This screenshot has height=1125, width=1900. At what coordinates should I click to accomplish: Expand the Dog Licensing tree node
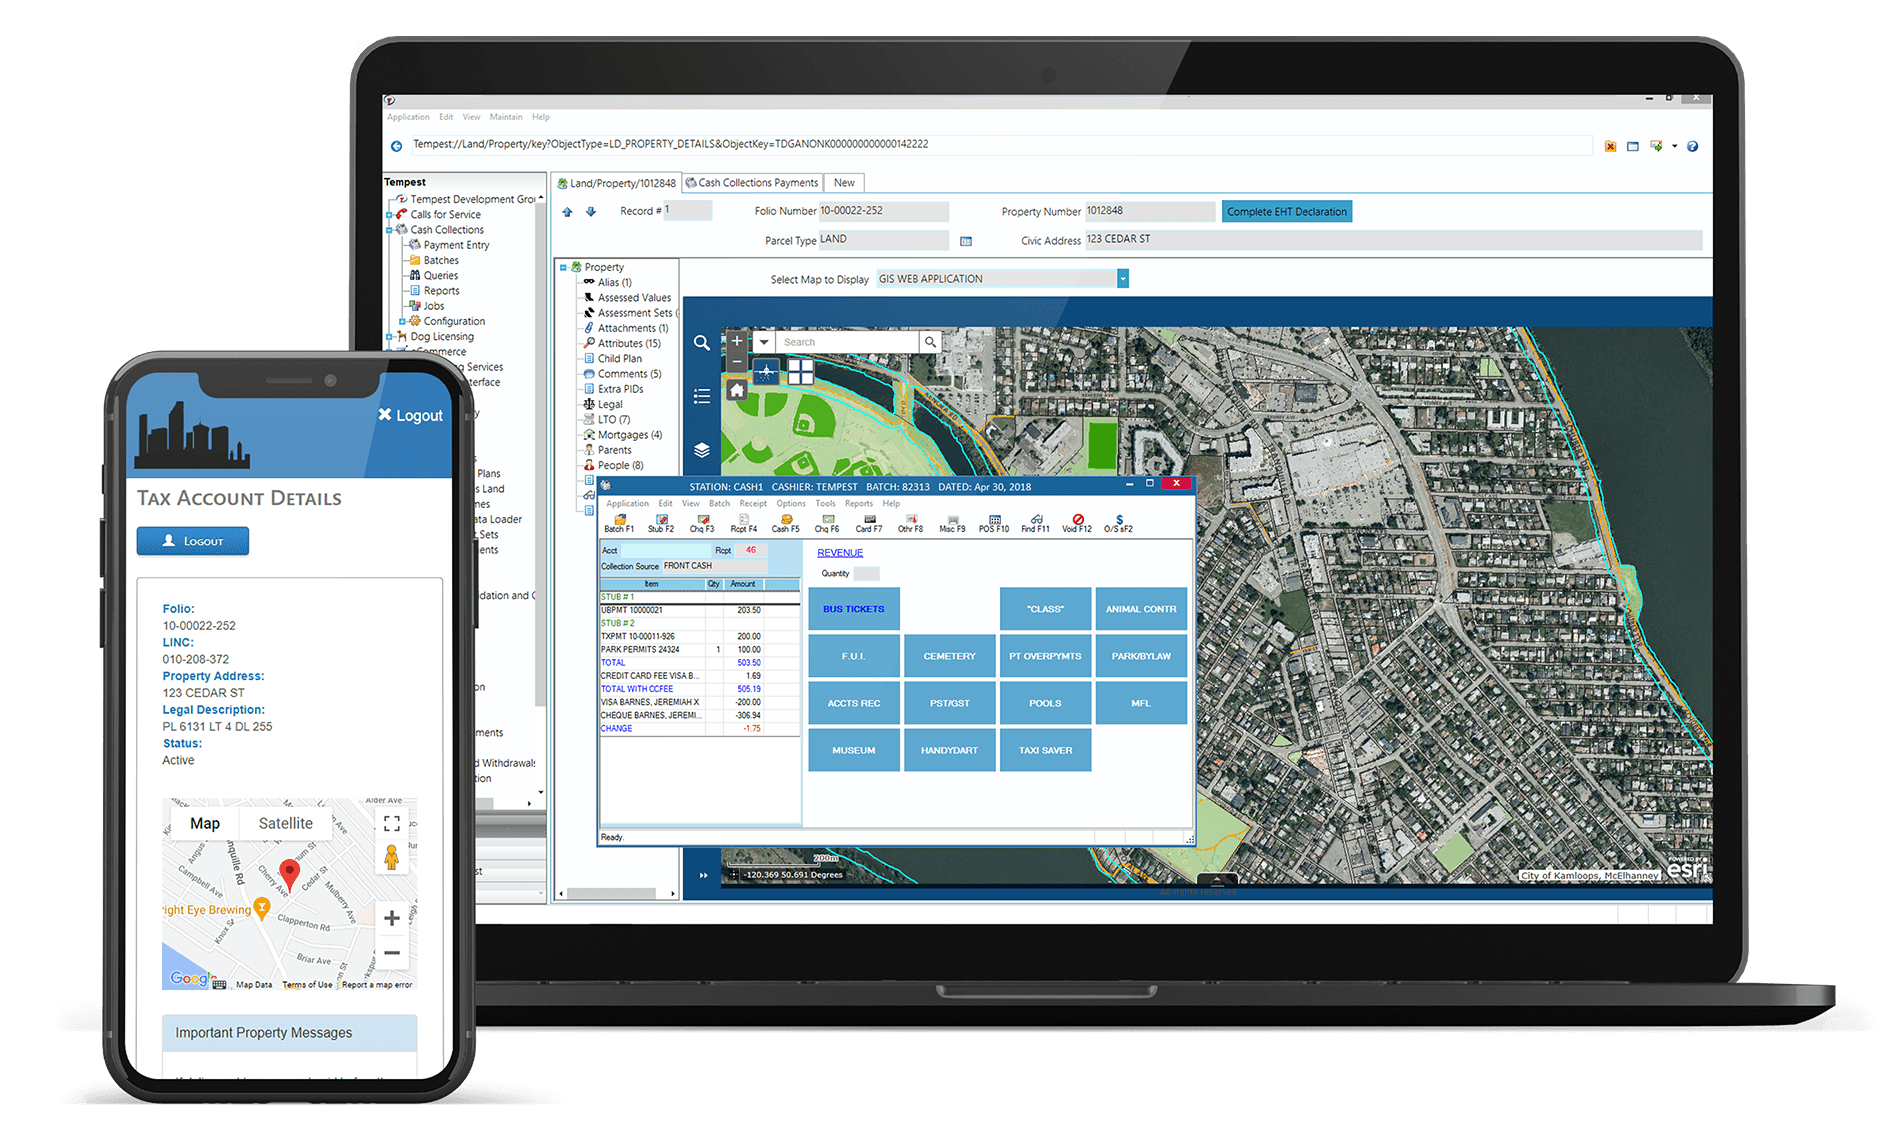pos(389,337)
